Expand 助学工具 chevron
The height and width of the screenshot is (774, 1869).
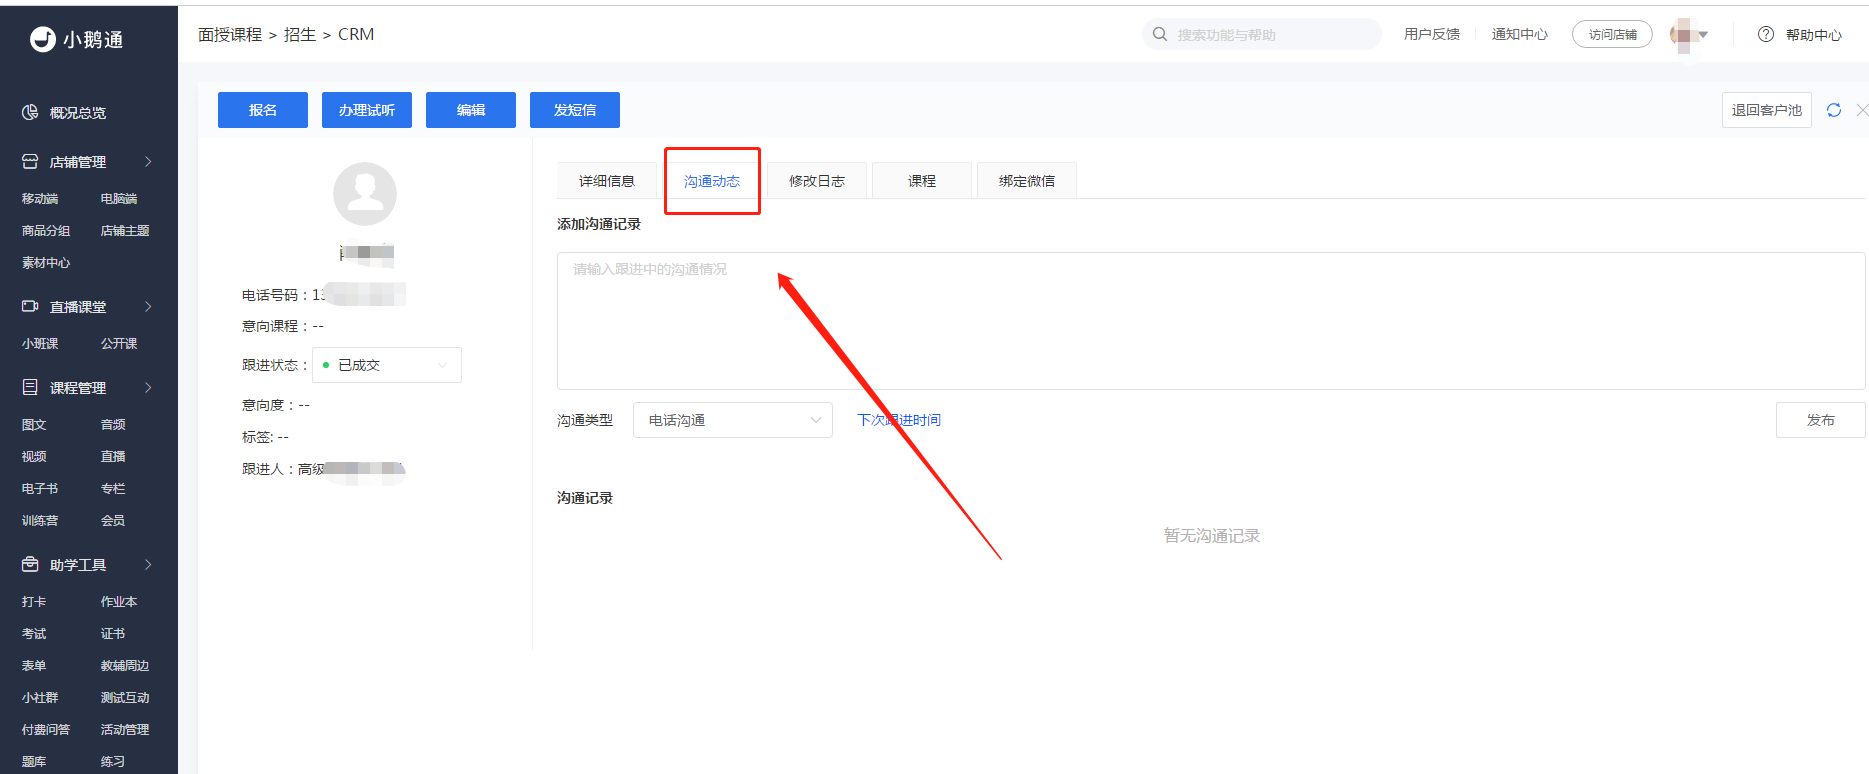pos(148,564)
